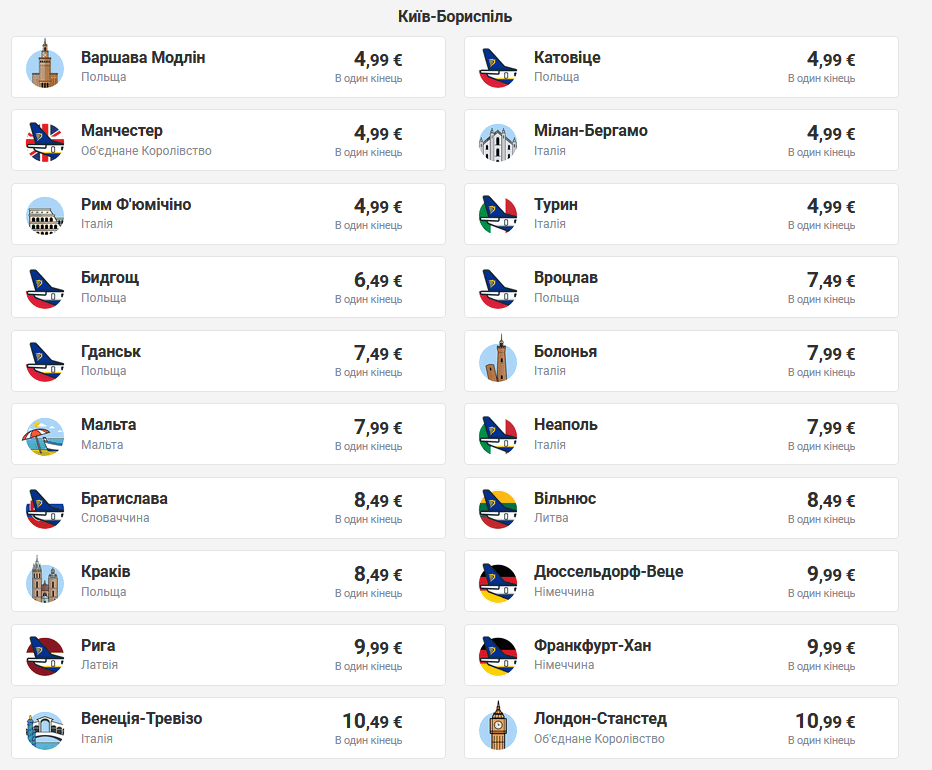This screenshot has height=770, width=932.
Task: Open the Неаполь flight card
Action: [681, 435]
